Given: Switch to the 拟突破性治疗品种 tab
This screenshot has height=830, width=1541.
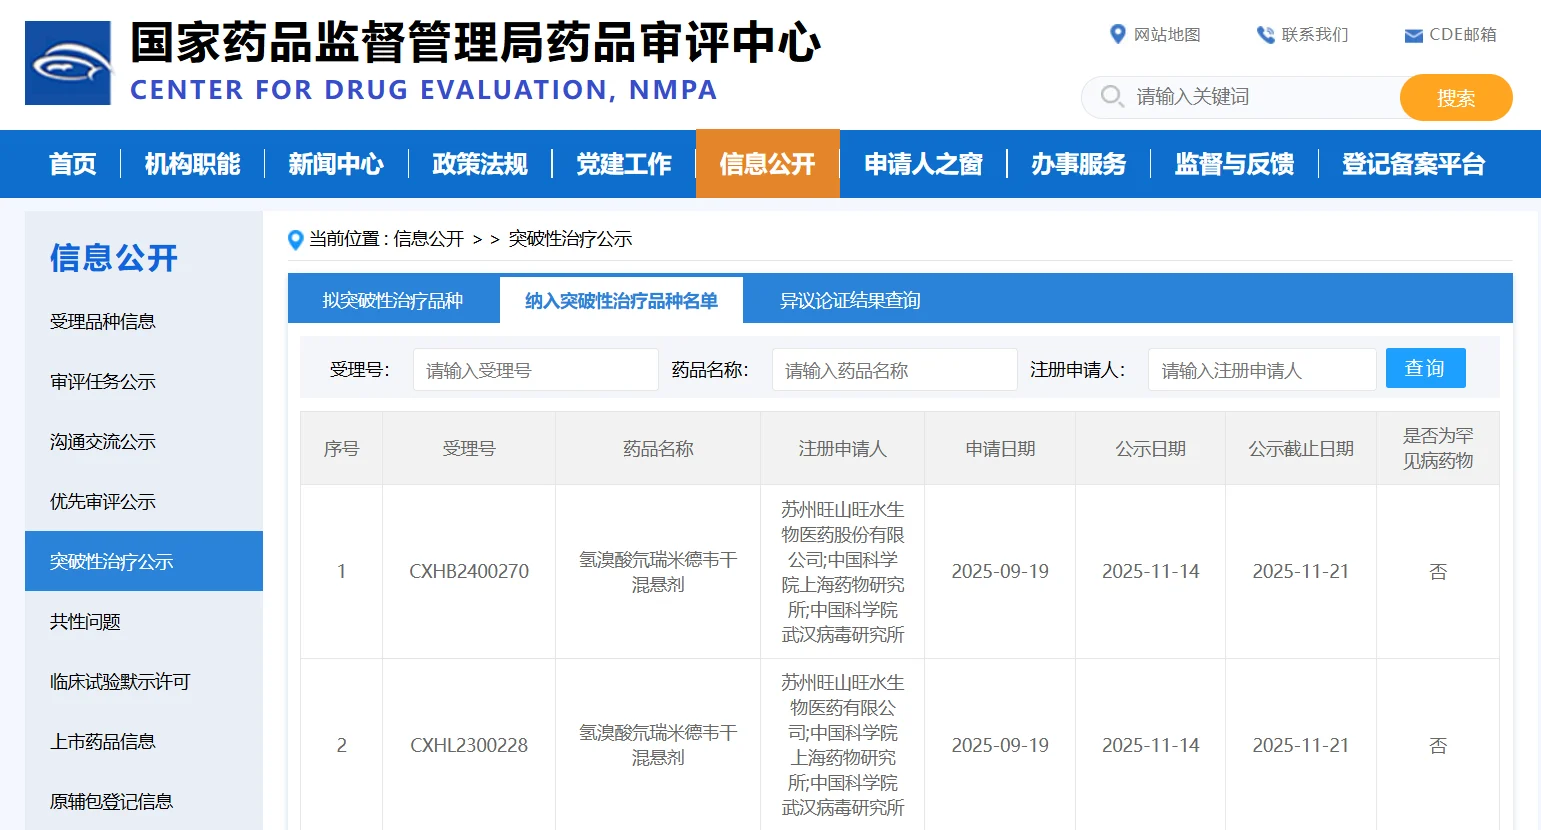Looking at the screenshot, I should (393, 300).
